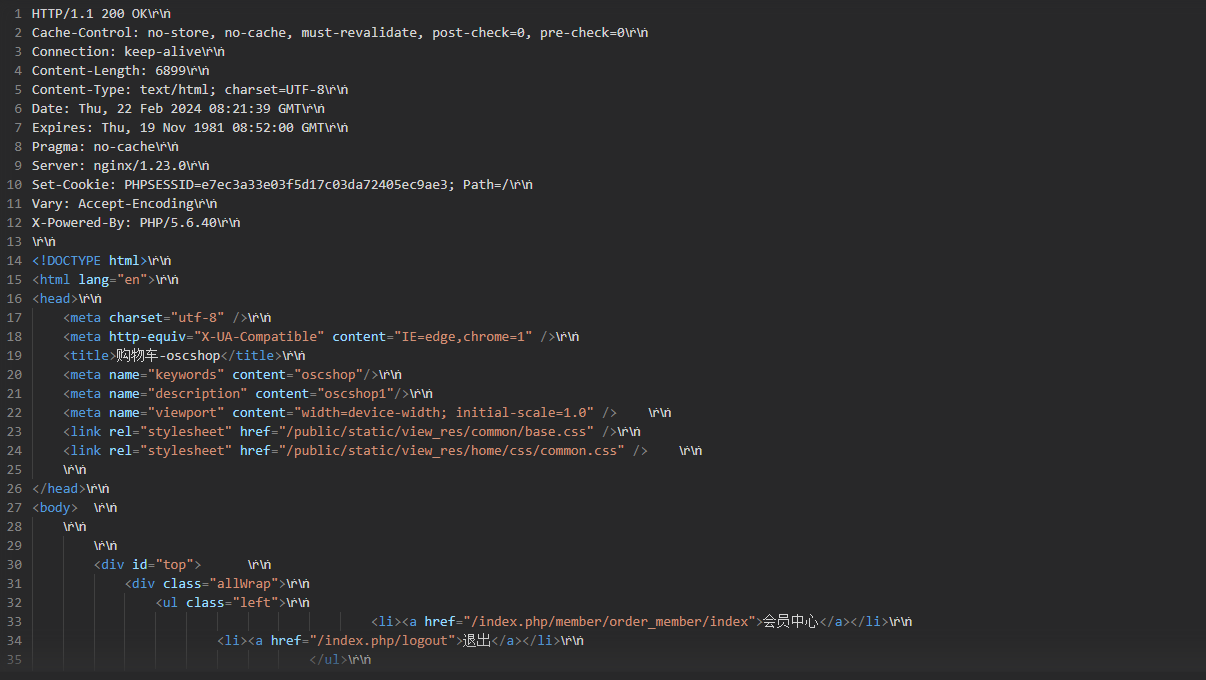Click "width=device-width; initial-scale=1.0" viewport content
The height and width of the screenshot is (680, 1206).
click(444, 413)
